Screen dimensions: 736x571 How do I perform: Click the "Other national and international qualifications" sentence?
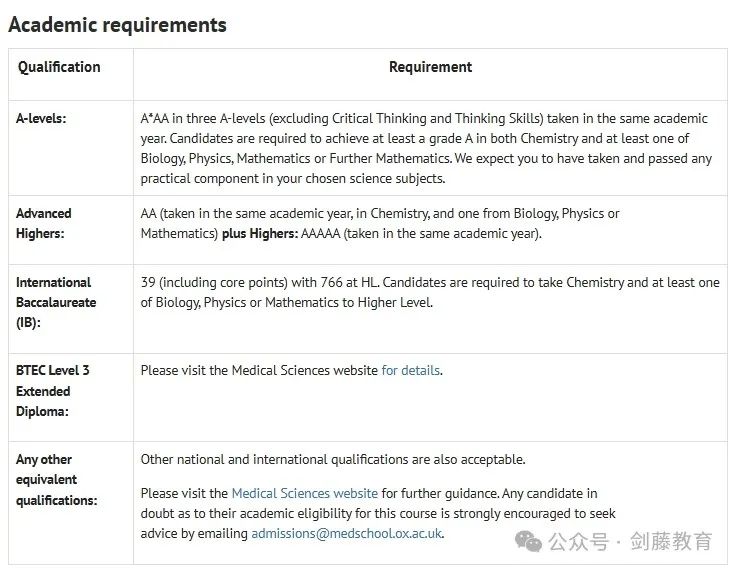pos(332,459)
